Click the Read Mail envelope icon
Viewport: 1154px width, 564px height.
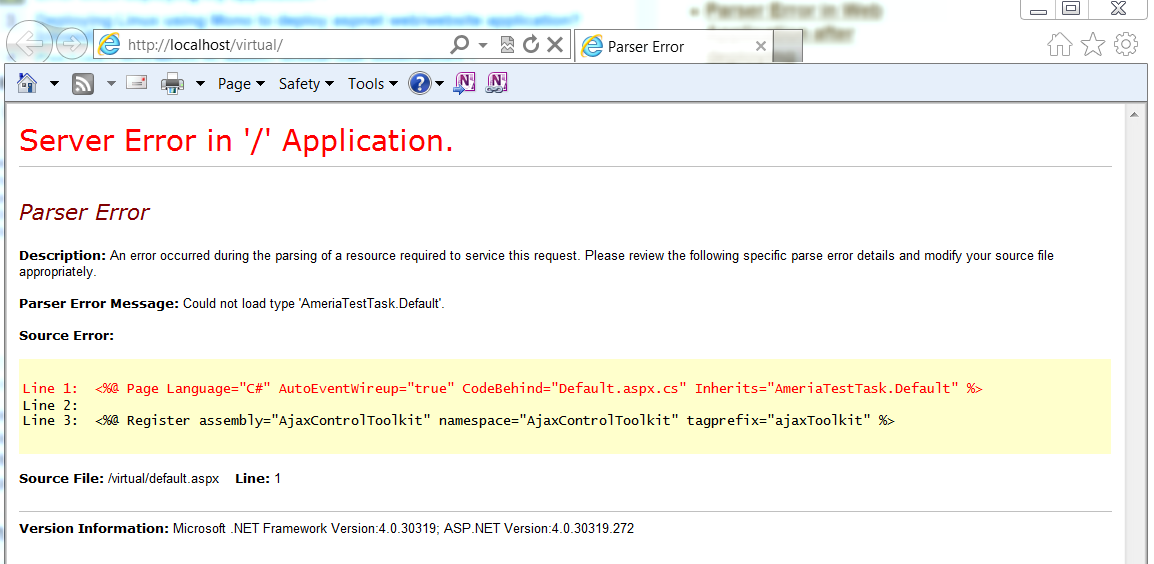[137, 82]
